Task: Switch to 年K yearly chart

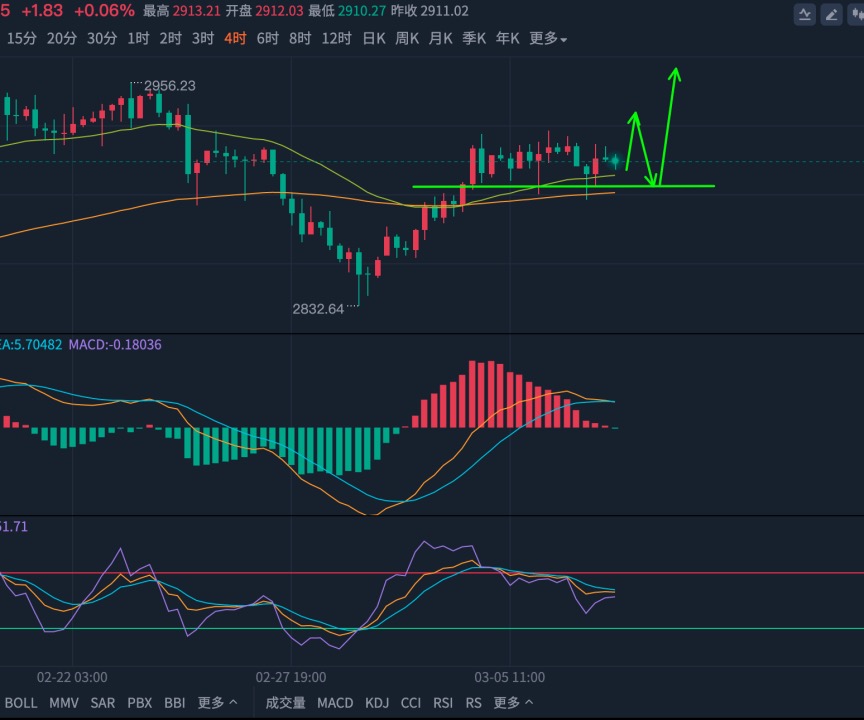Action: (507, 38)
